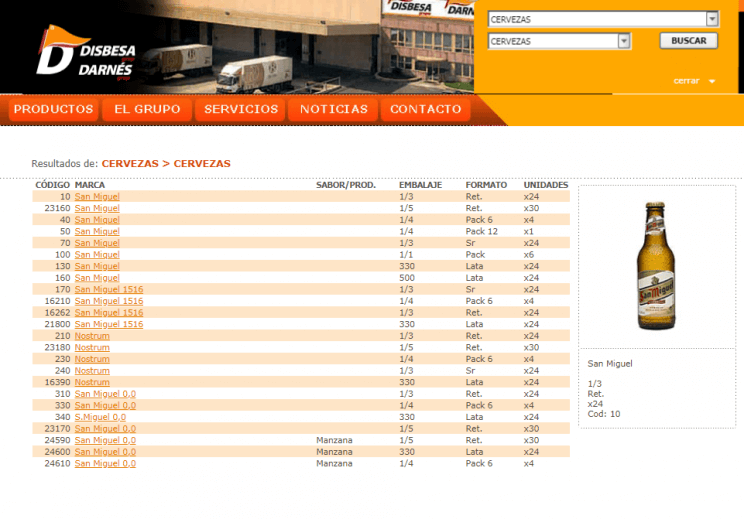The height and width of the screenshot is (519, 744).
Task: Open the second CERVEZAS subcategory dropdown
Action: pos(559,41)
